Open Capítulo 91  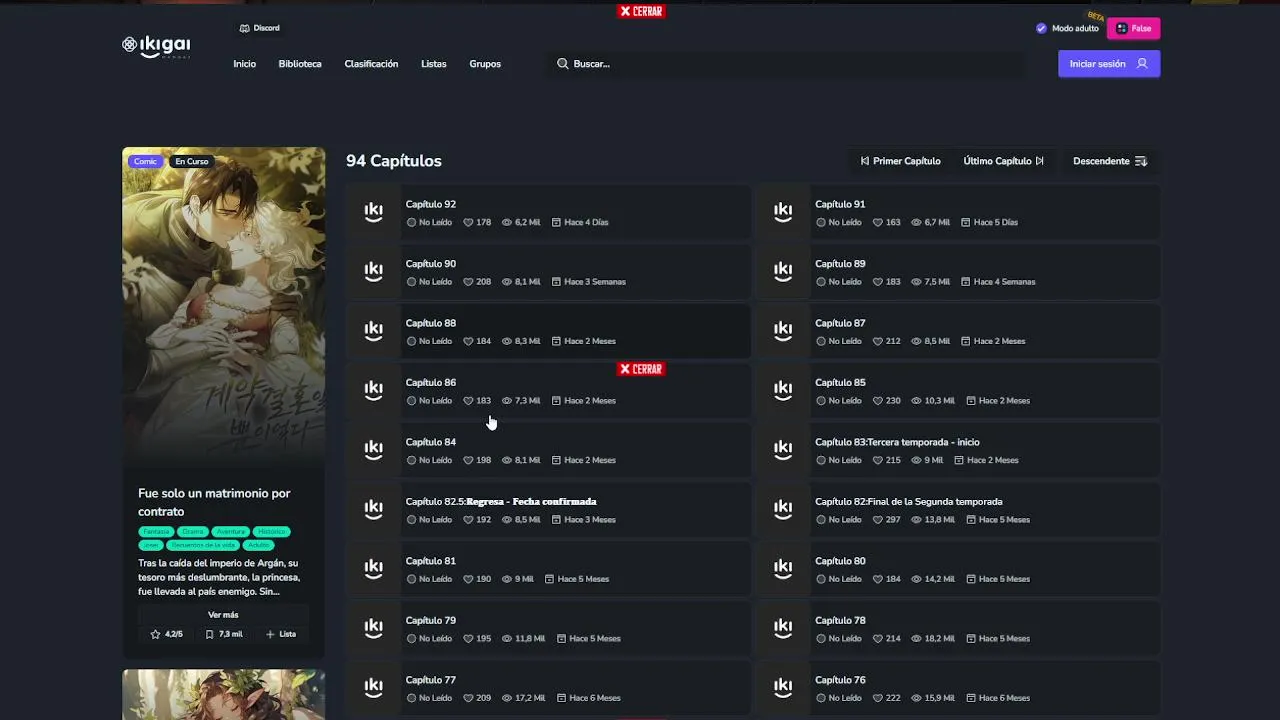click(x=958, y=212)
